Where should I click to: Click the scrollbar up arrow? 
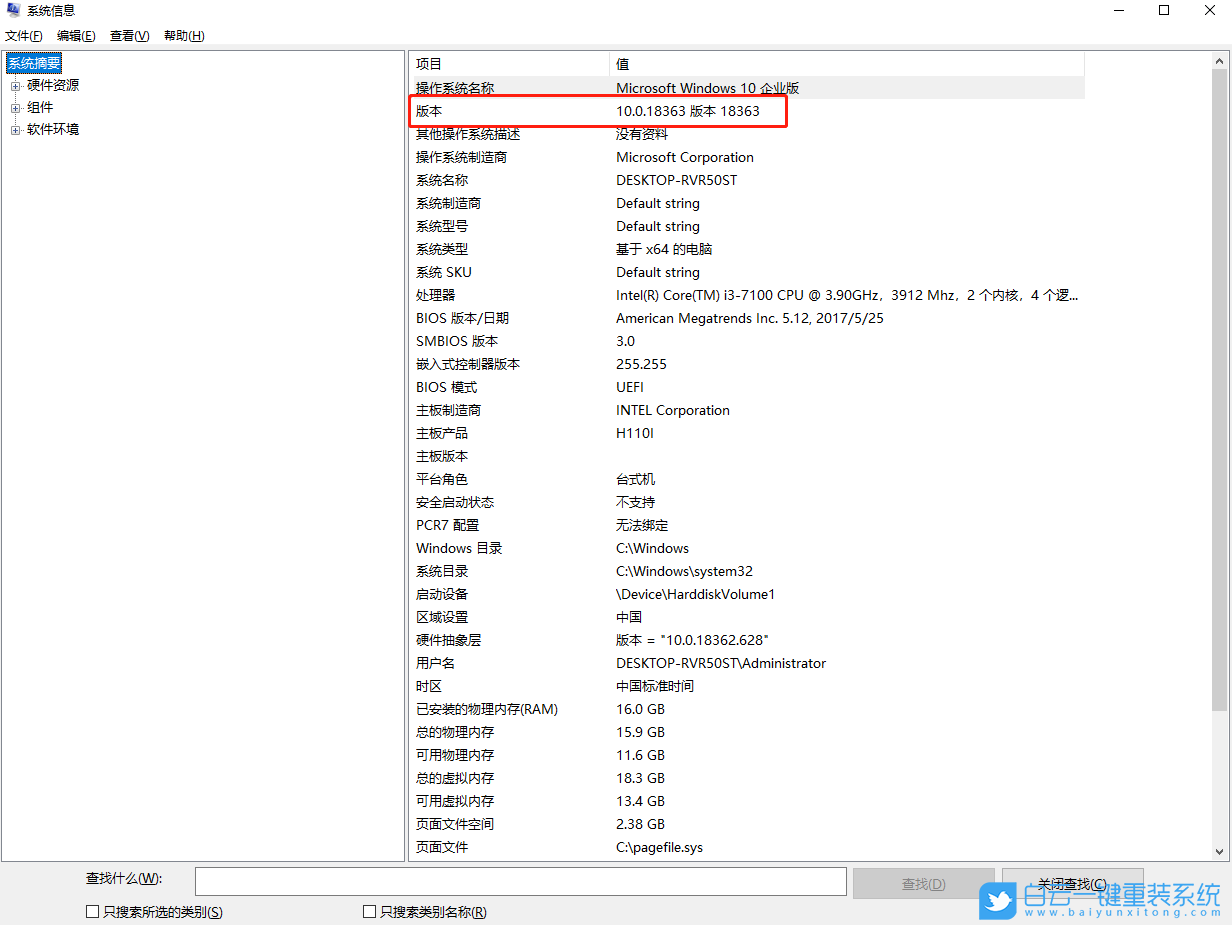point(1220,62)
